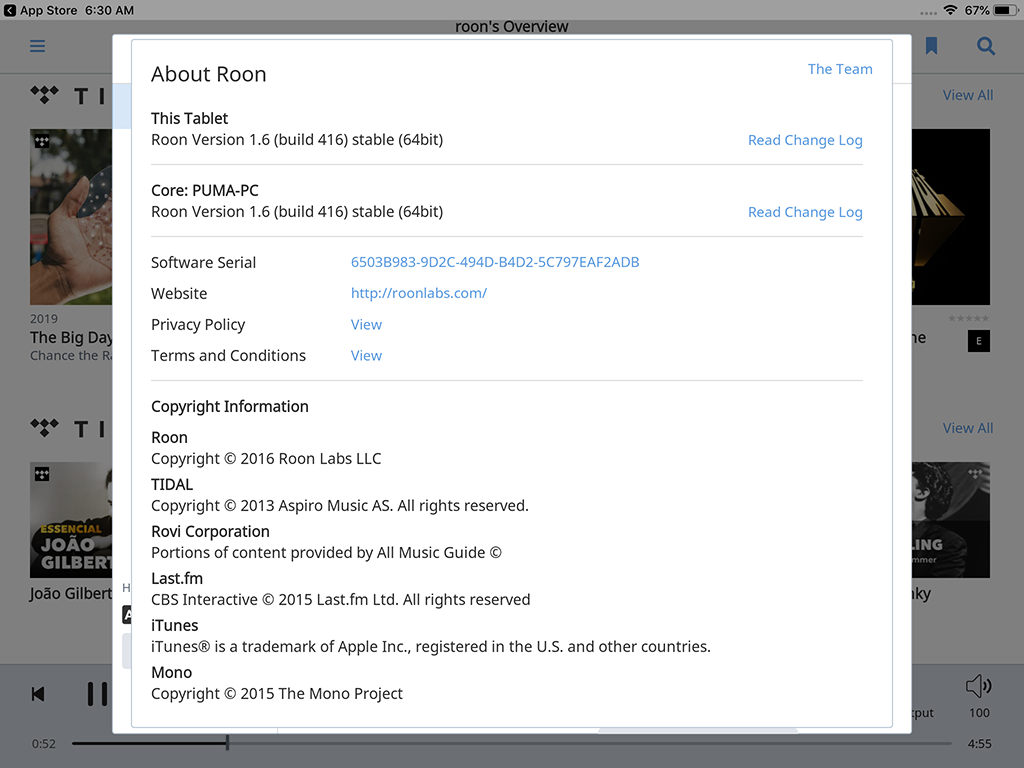1024x768 pixels.
Task: Tap the clock showing 6:30 AM
Action: (109, 10)
